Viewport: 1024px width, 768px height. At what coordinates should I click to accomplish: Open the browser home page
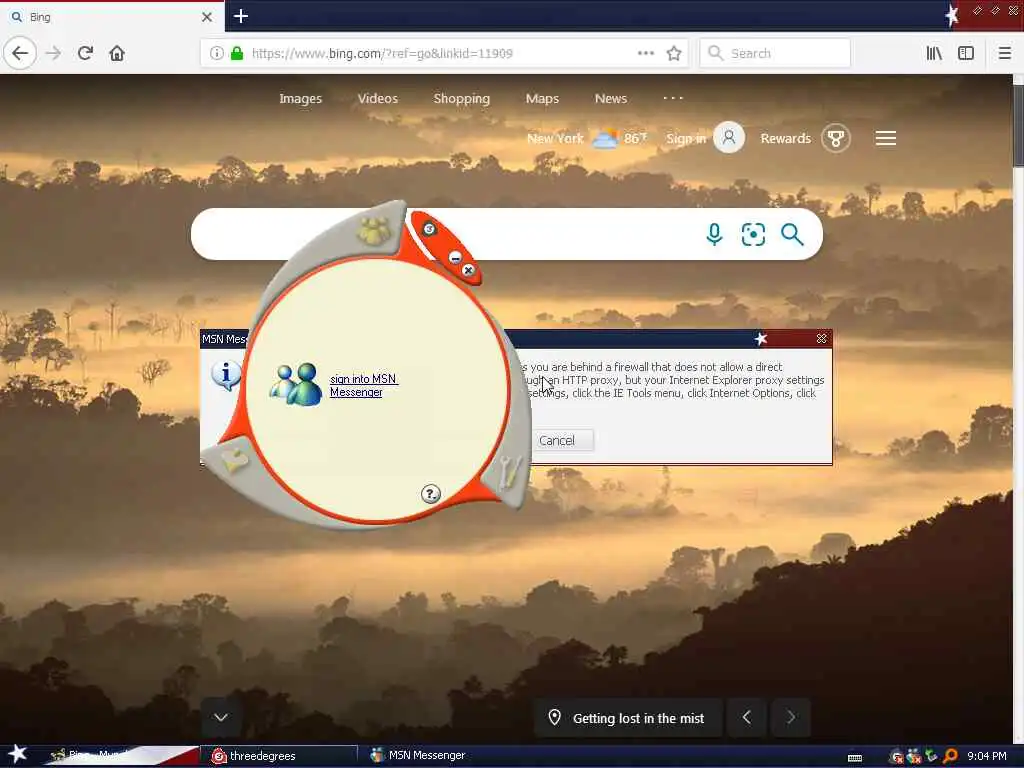[x=117, y=53]
